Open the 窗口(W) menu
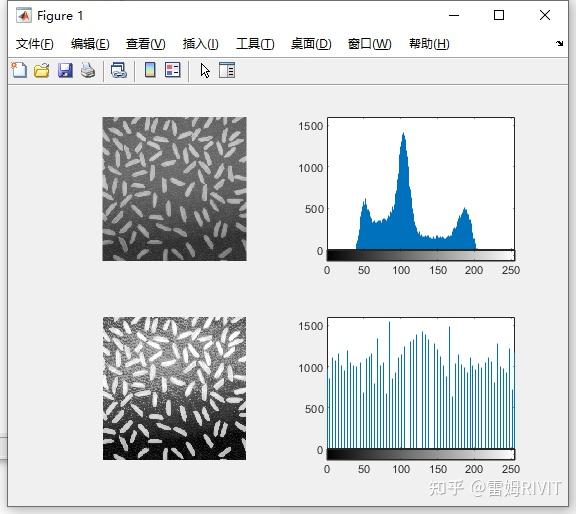 point(370,44)
